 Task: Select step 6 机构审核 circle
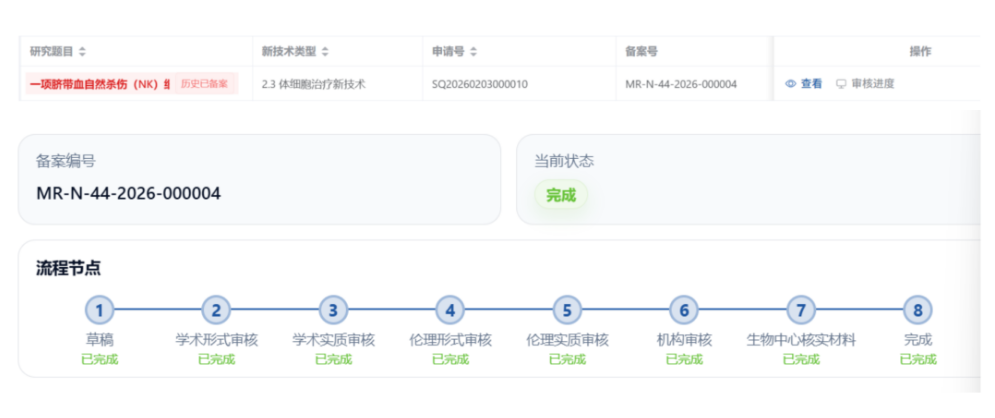click(x=684, y=311)
